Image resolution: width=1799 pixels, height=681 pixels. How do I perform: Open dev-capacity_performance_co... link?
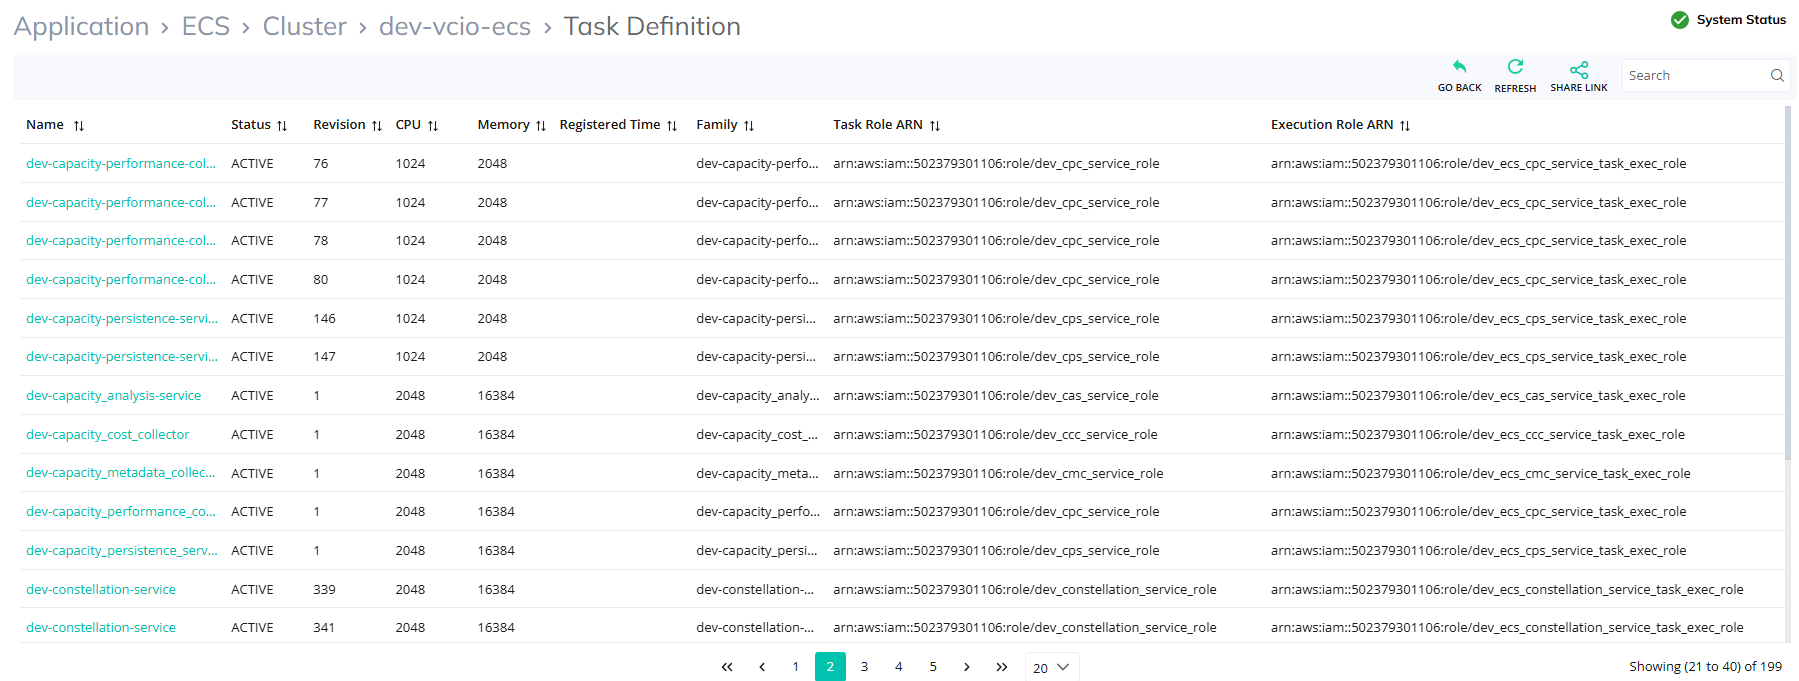click(x=121, y=512)
